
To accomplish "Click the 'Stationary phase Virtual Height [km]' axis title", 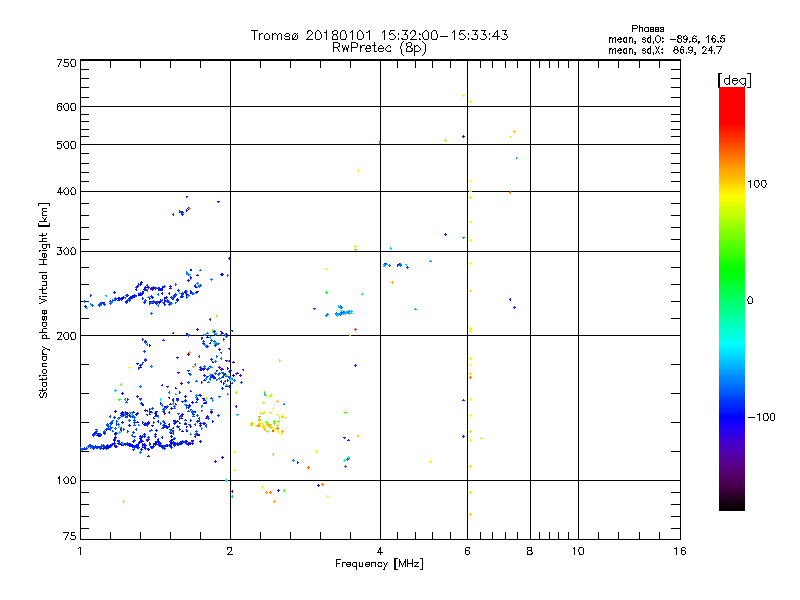I will [x=44, y=301].
